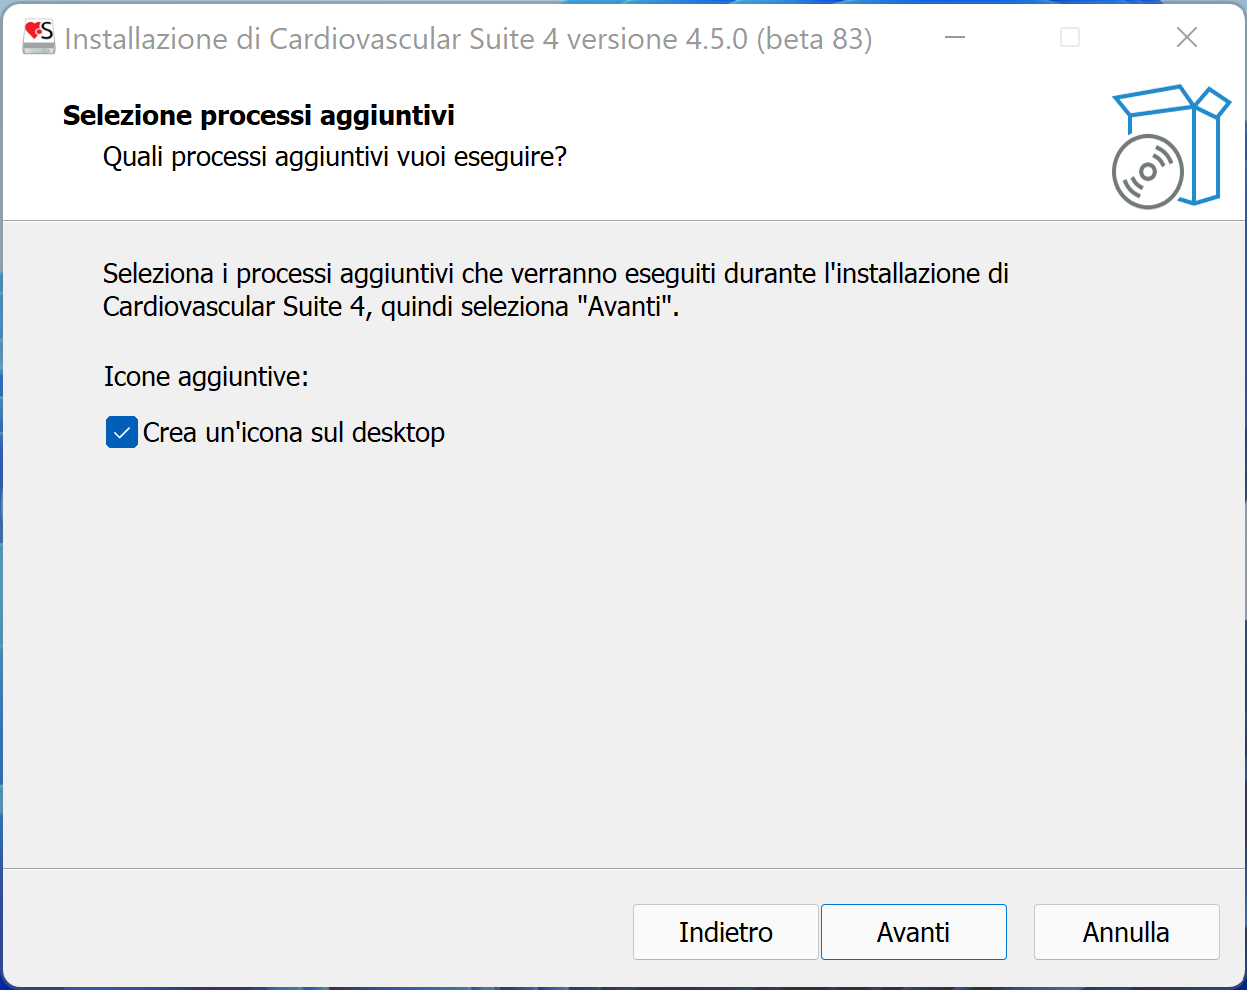
Task: Click the "Quali processi aggiuntivi vuoi eseguire?" subtitle
Action: pos(335,157)
